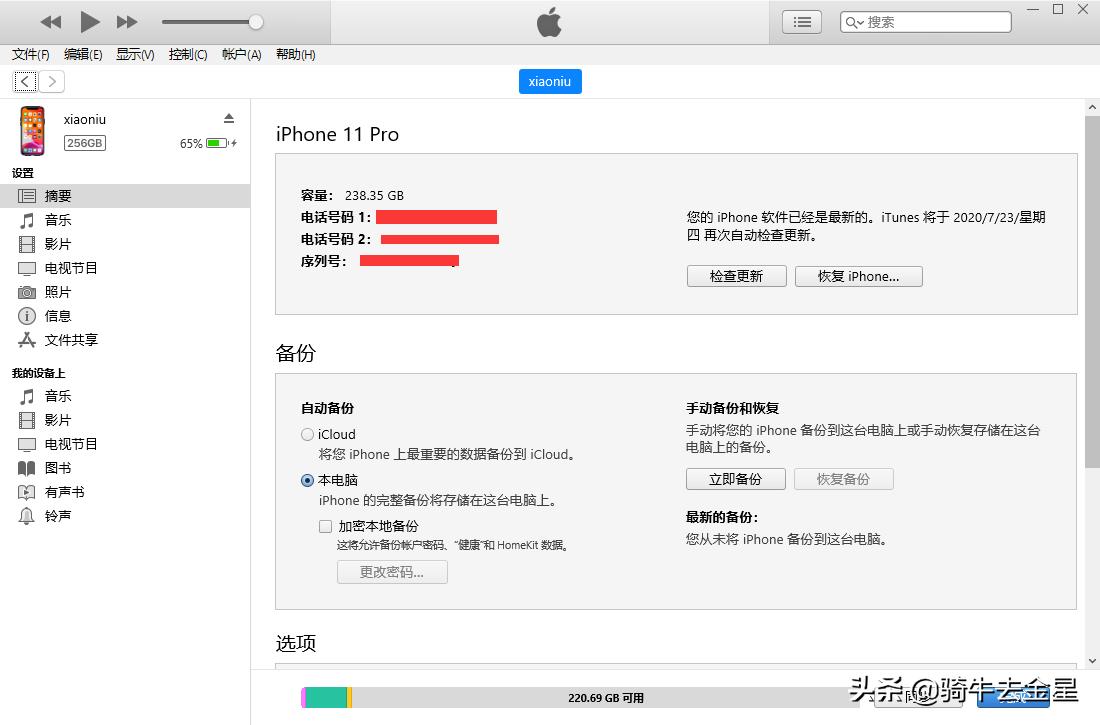This screenshot has height=725, width=1100.
Task: Open the 帮助 menu
Action: [x=294, y=54]
